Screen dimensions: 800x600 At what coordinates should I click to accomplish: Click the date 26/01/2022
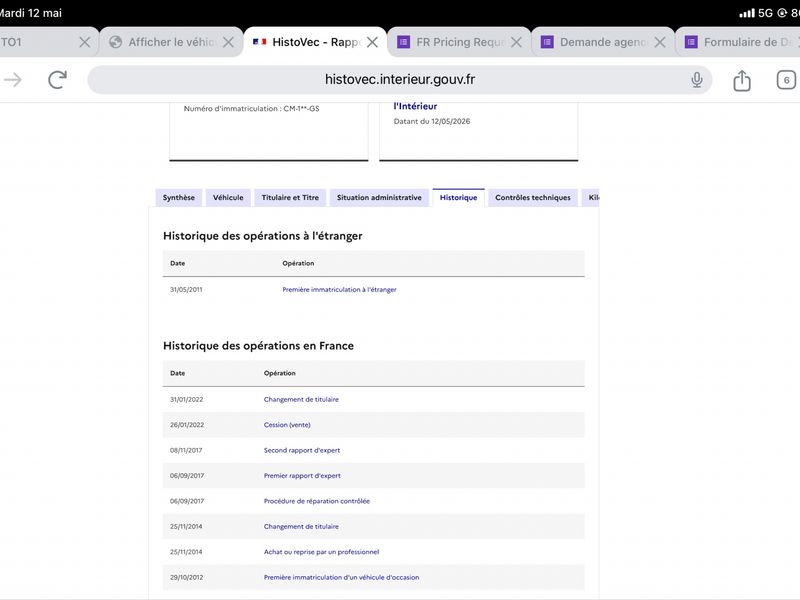187,424
